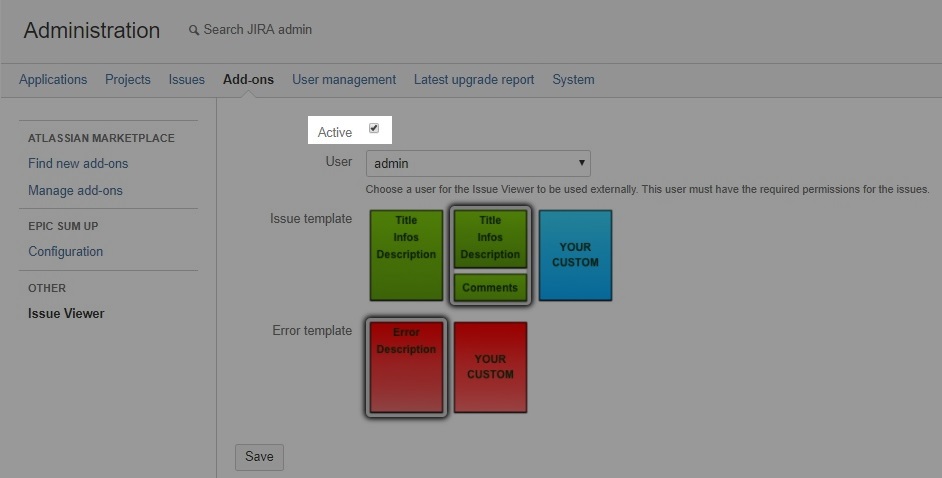This screenshot has height=478, width=942.
Task: Open Latest upgrade report tab
Action: coord(474,80)
